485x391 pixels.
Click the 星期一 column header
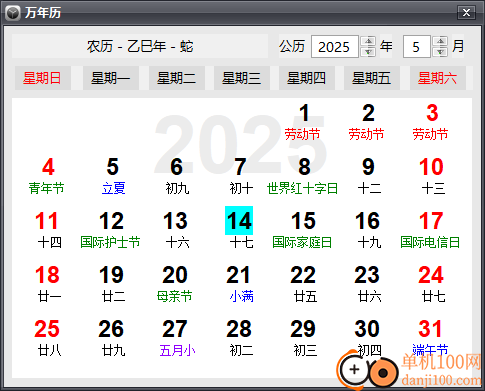111,78
